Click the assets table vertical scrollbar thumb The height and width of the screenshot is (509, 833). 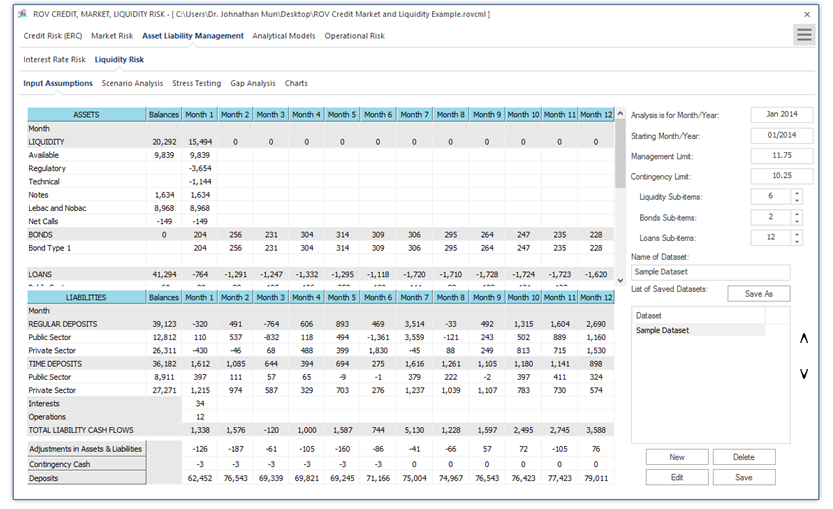620,154
